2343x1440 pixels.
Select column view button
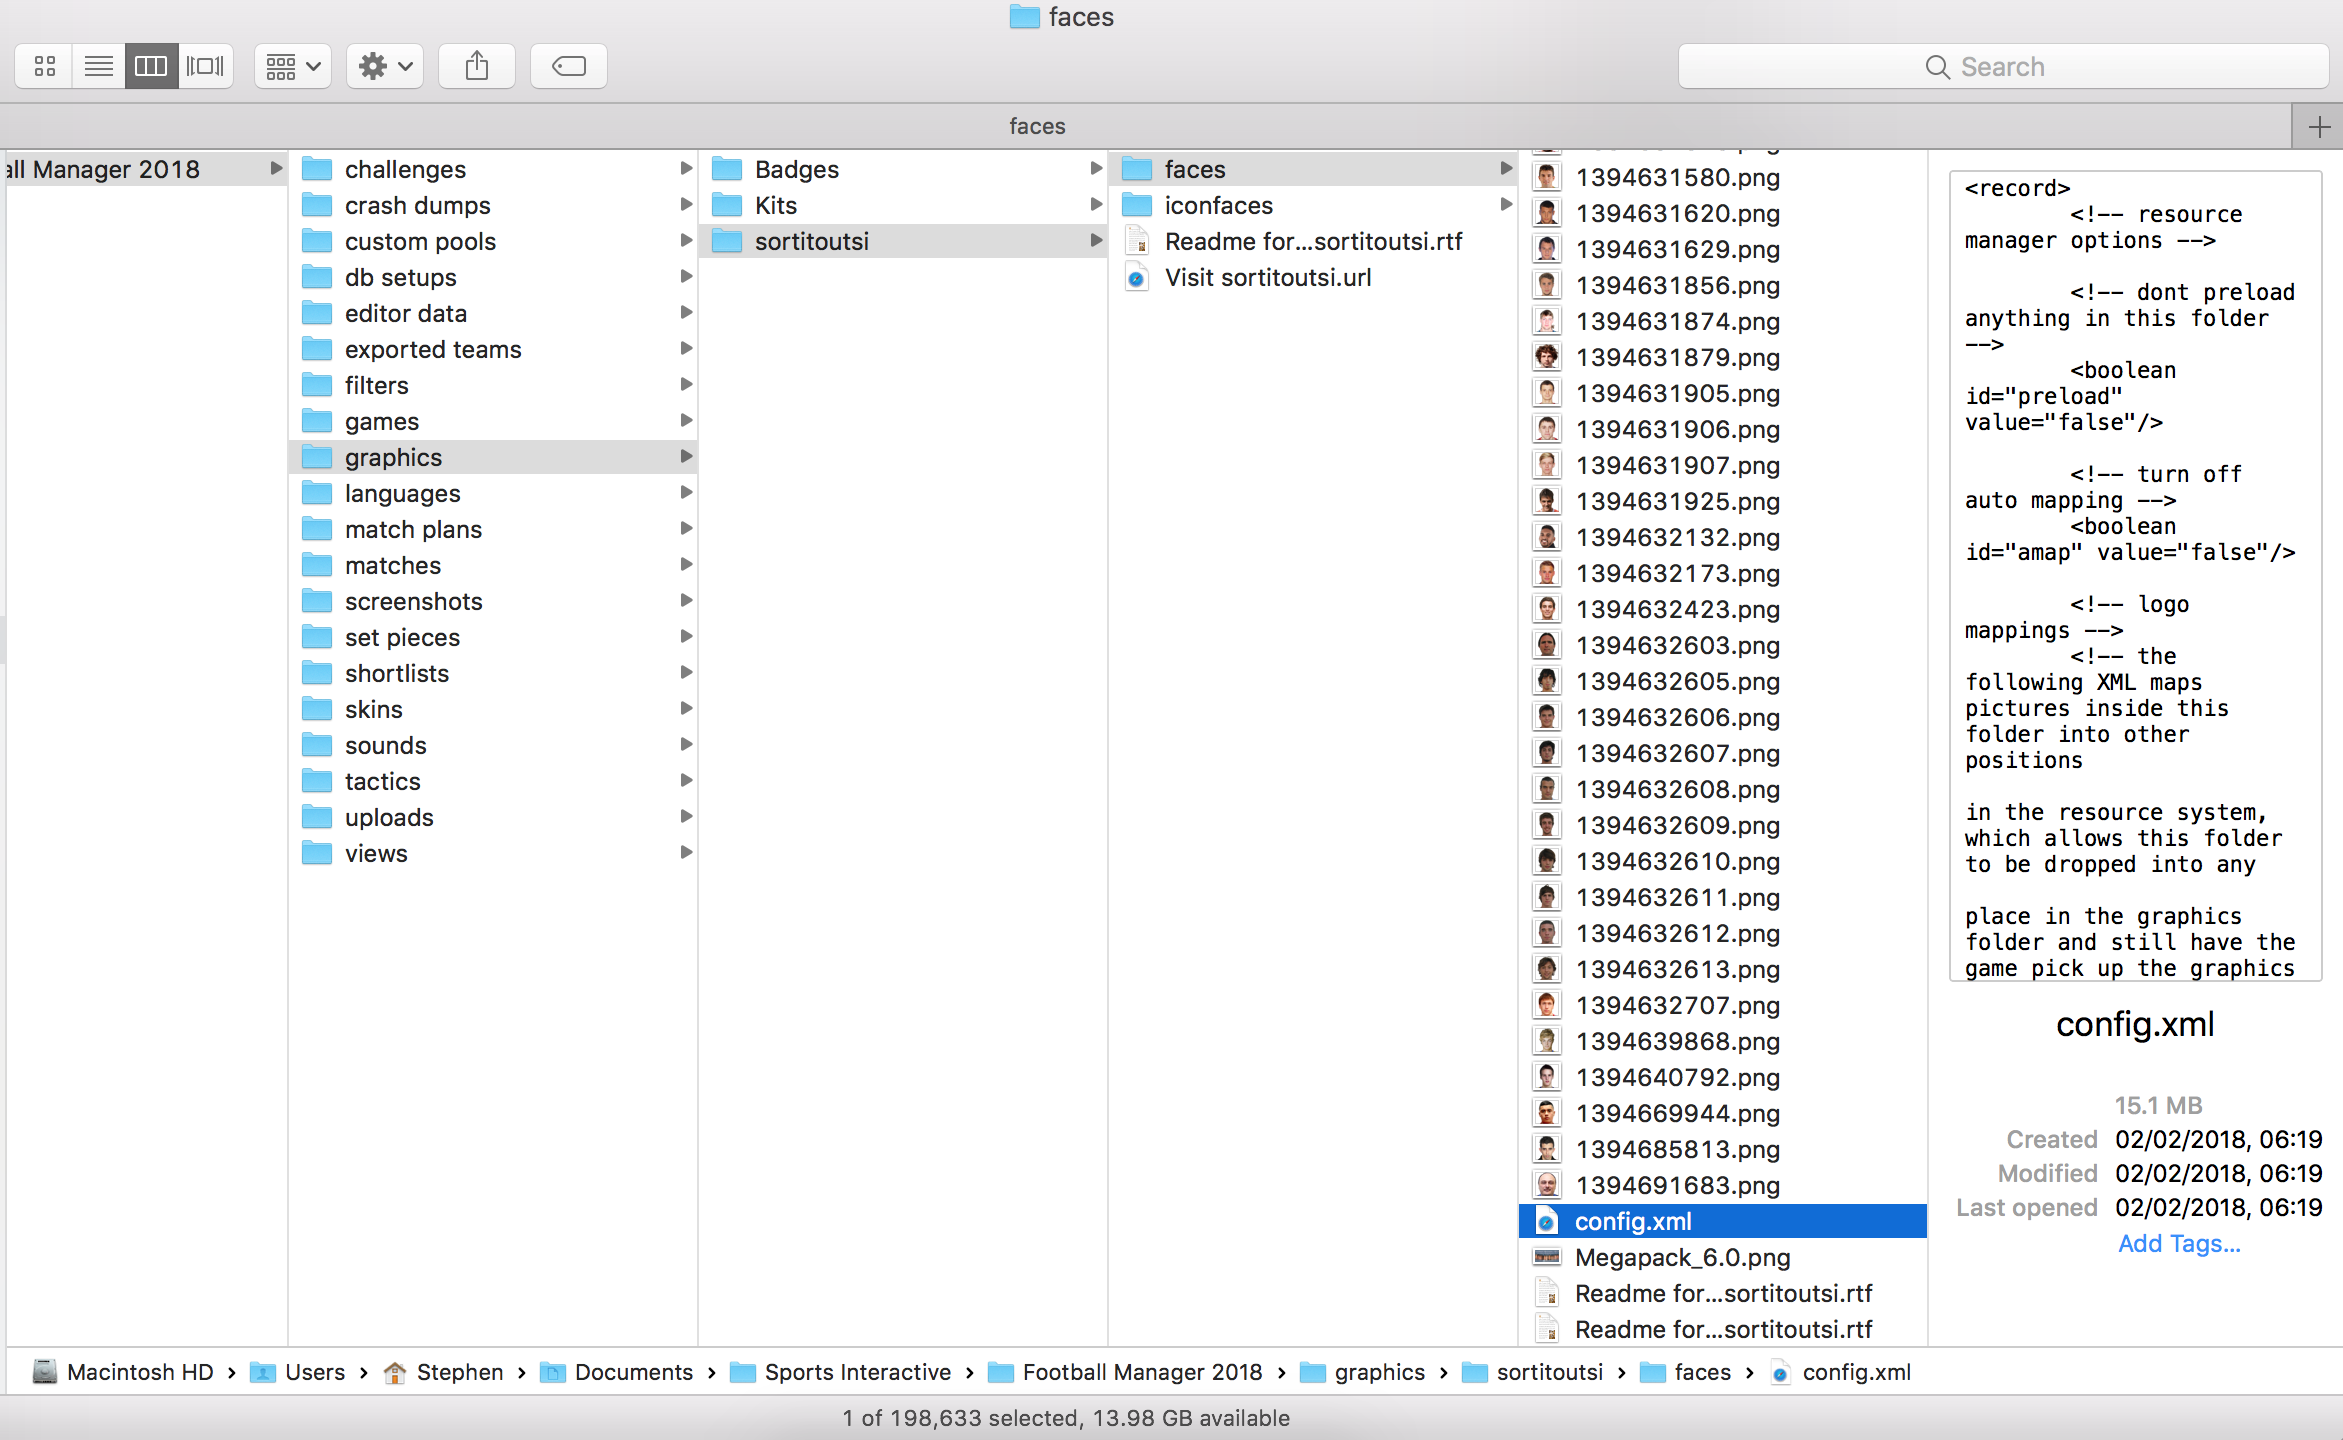click(x=151, y=66)
